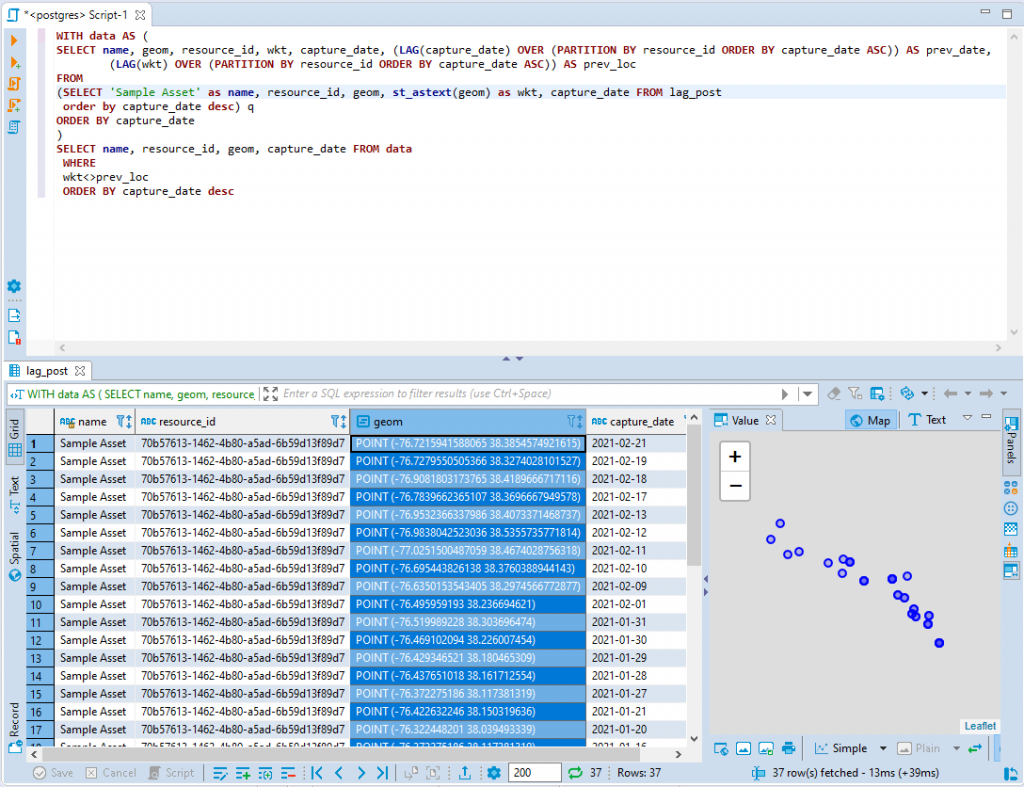The image size is (1024, 787).
Task: Copy map as picture icon
Action: click(x=743, y=748)
